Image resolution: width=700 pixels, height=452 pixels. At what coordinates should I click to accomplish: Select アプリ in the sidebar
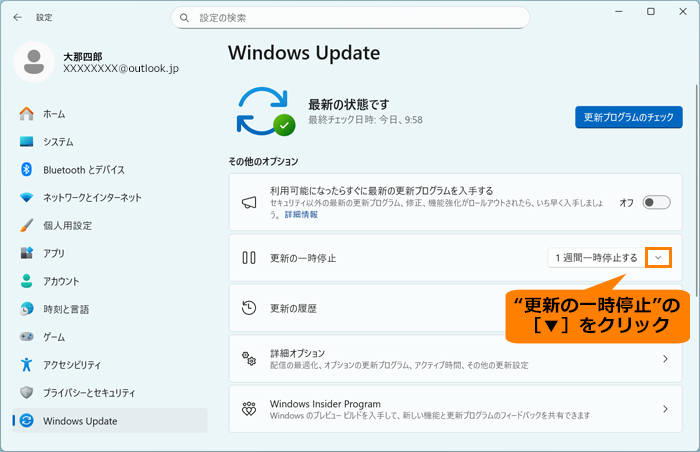[110, 253]
